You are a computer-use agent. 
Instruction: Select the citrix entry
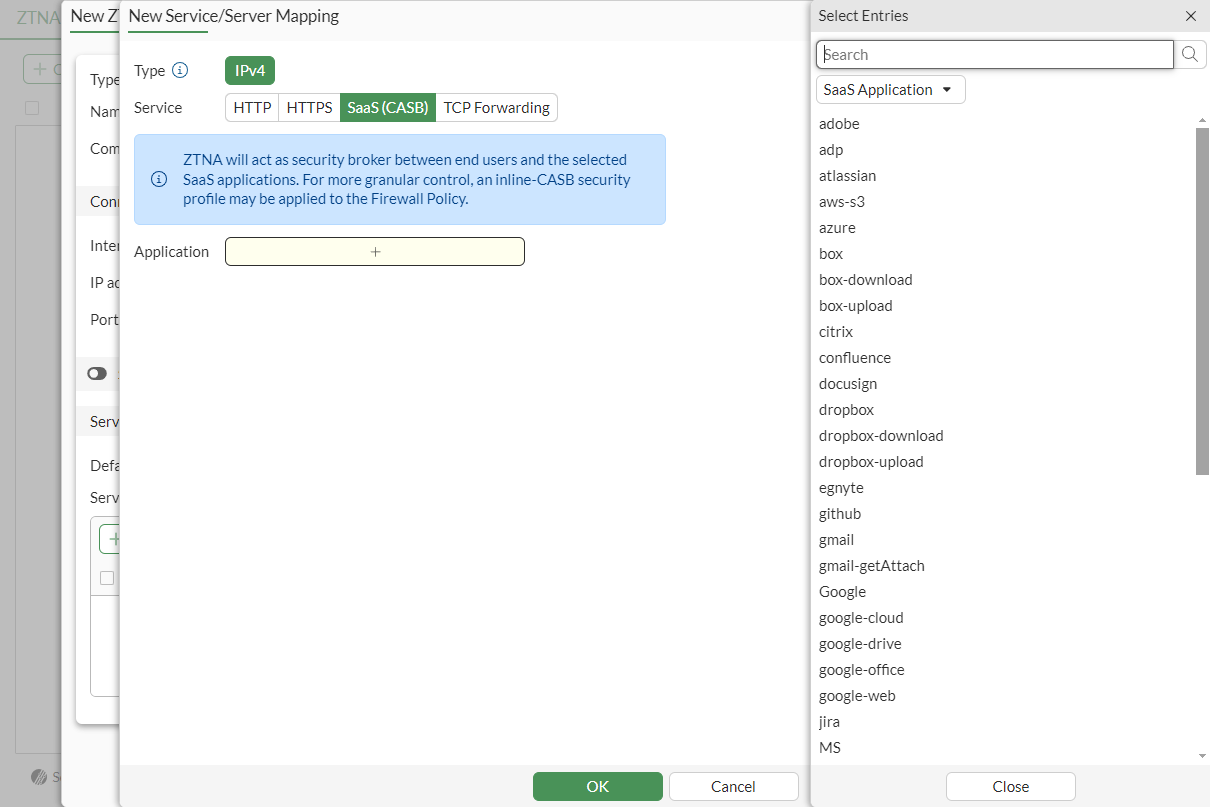[x=836, y=332]
